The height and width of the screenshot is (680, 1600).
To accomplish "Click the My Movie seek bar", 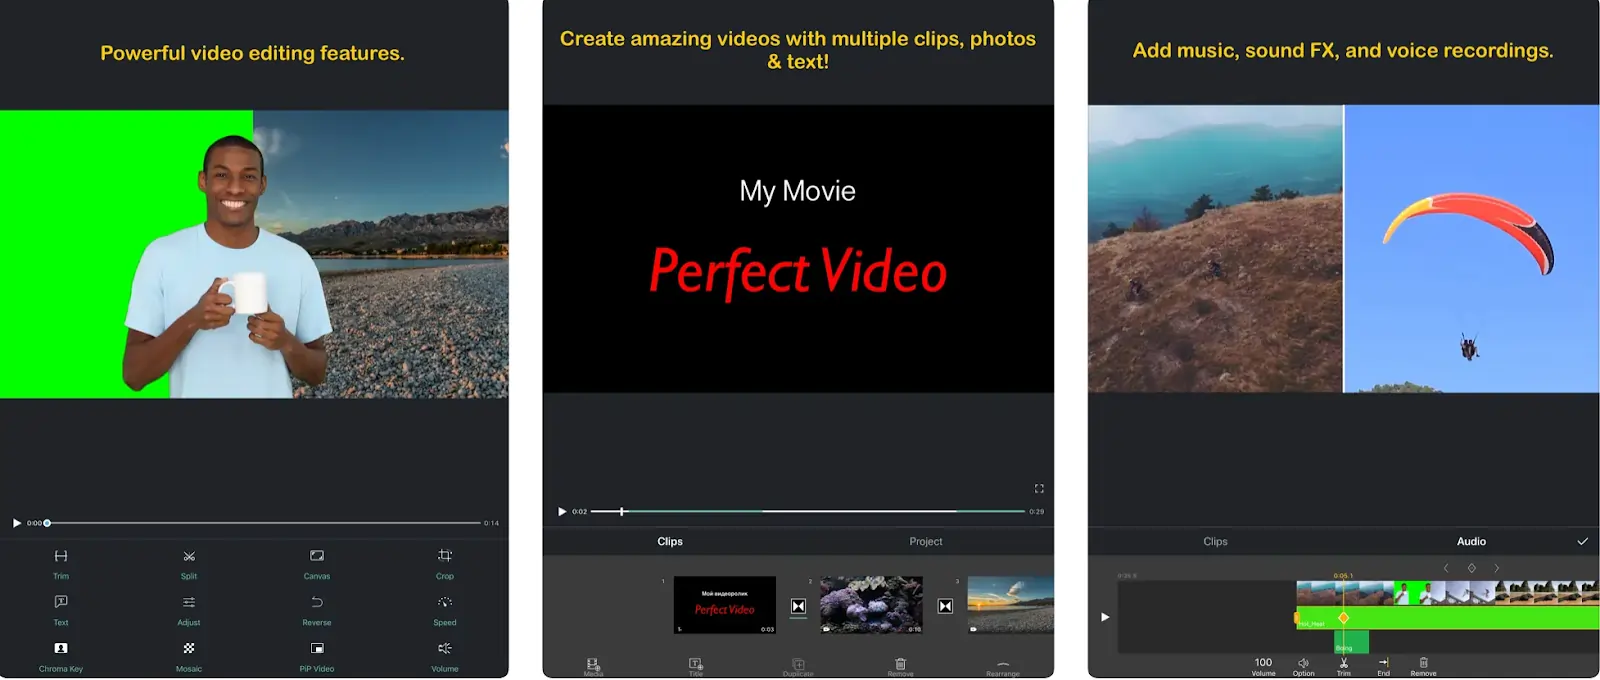I will [x=808, y=511].
